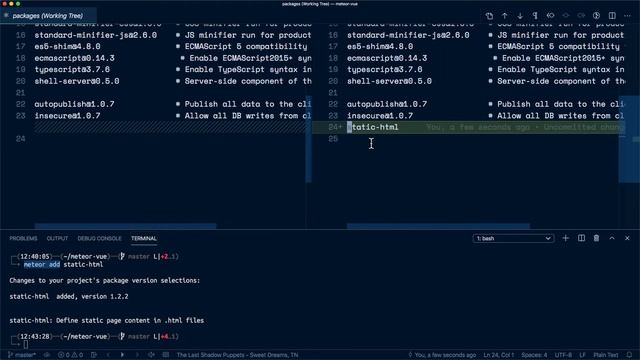Click 'standard-minifier-js@2.6.0' in left pane
This screenshot has width=640, height=360.
coord(96,35)
